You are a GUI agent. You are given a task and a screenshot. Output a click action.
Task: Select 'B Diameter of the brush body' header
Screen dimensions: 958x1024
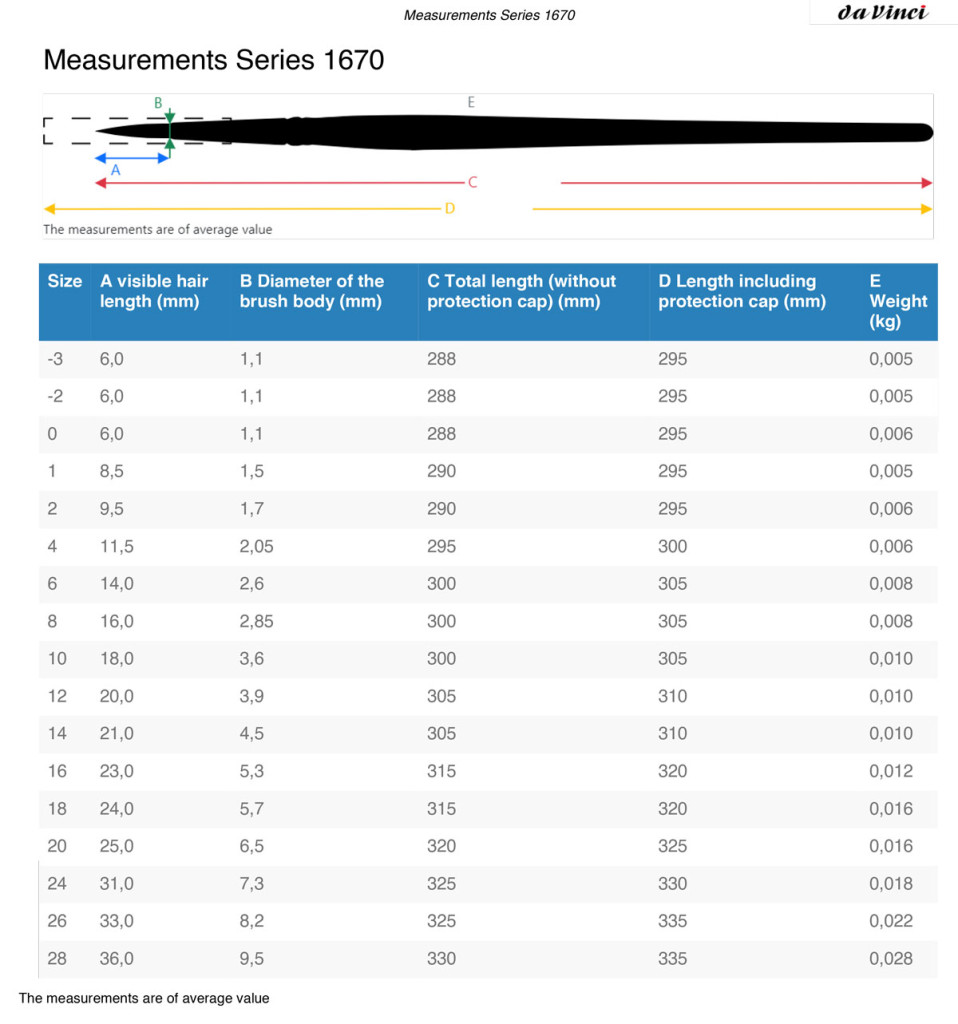[x=312, y=291]
